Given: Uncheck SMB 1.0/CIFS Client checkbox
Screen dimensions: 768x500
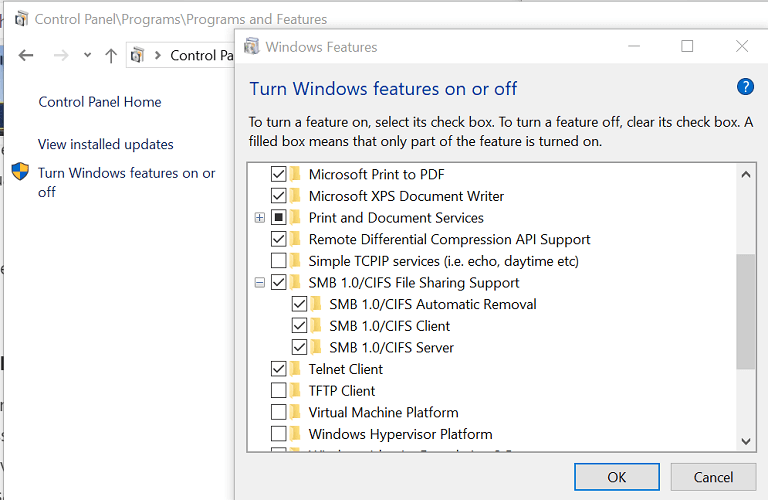Looking at the screenshot, I should click(299, 325).
